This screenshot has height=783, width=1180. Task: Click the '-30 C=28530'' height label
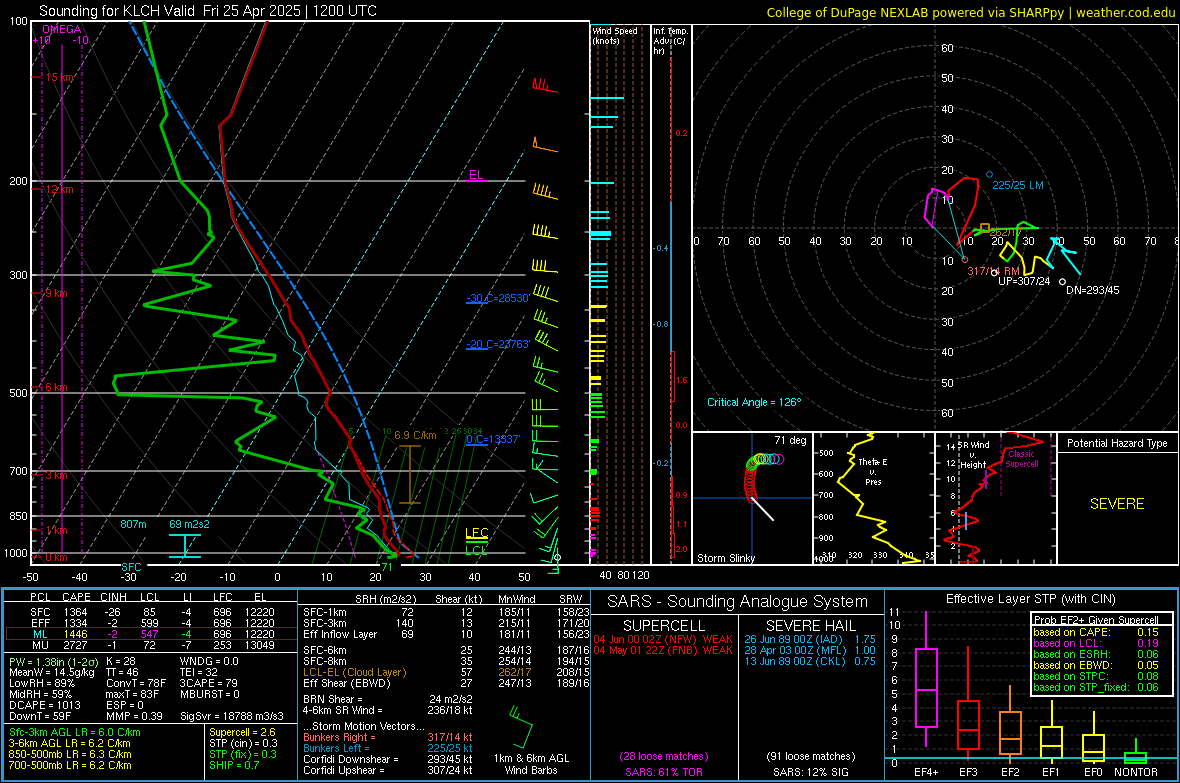click(x=497, y=298)
